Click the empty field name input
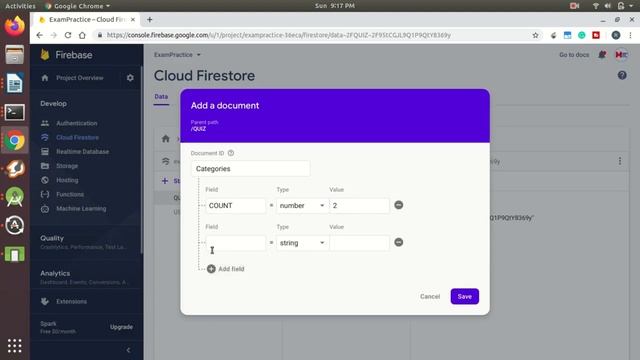This screenshot has width=640, height=360. [x=236, y=243]
